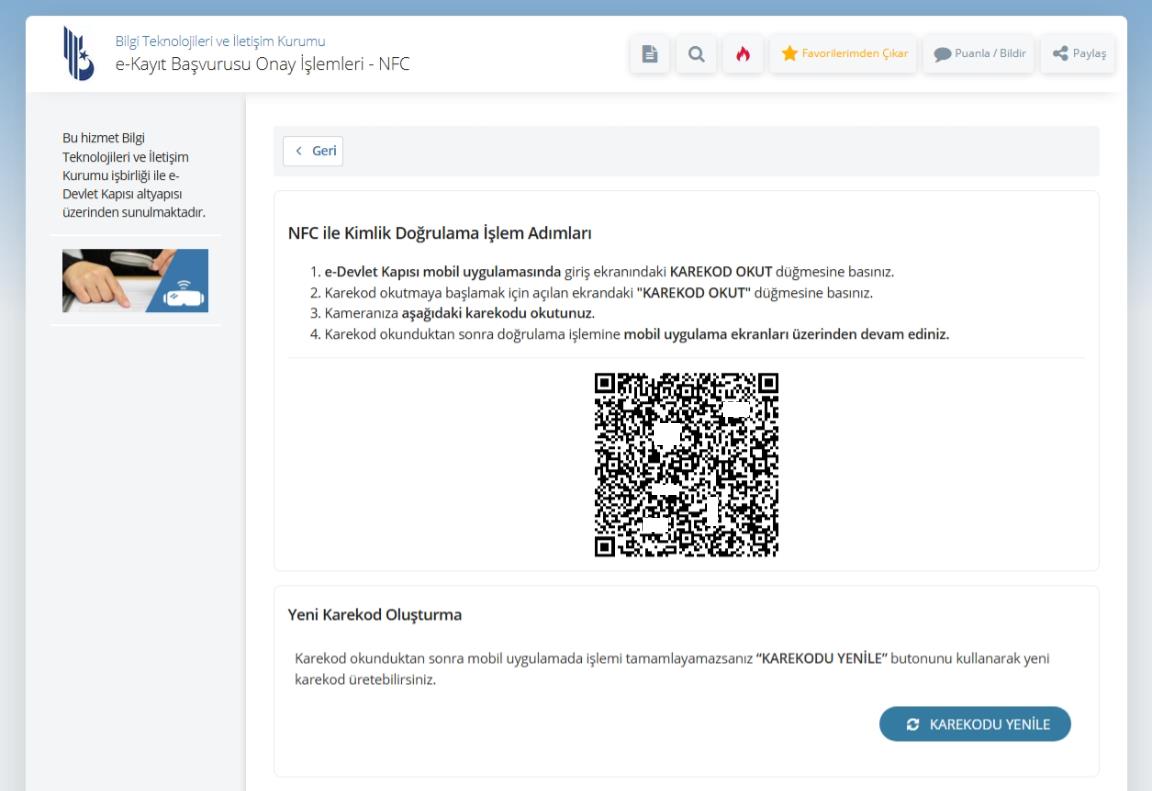Viewport: 1152px width, 791px height.
Task: Click the magnifier search icon
Action: pos(696,54)
